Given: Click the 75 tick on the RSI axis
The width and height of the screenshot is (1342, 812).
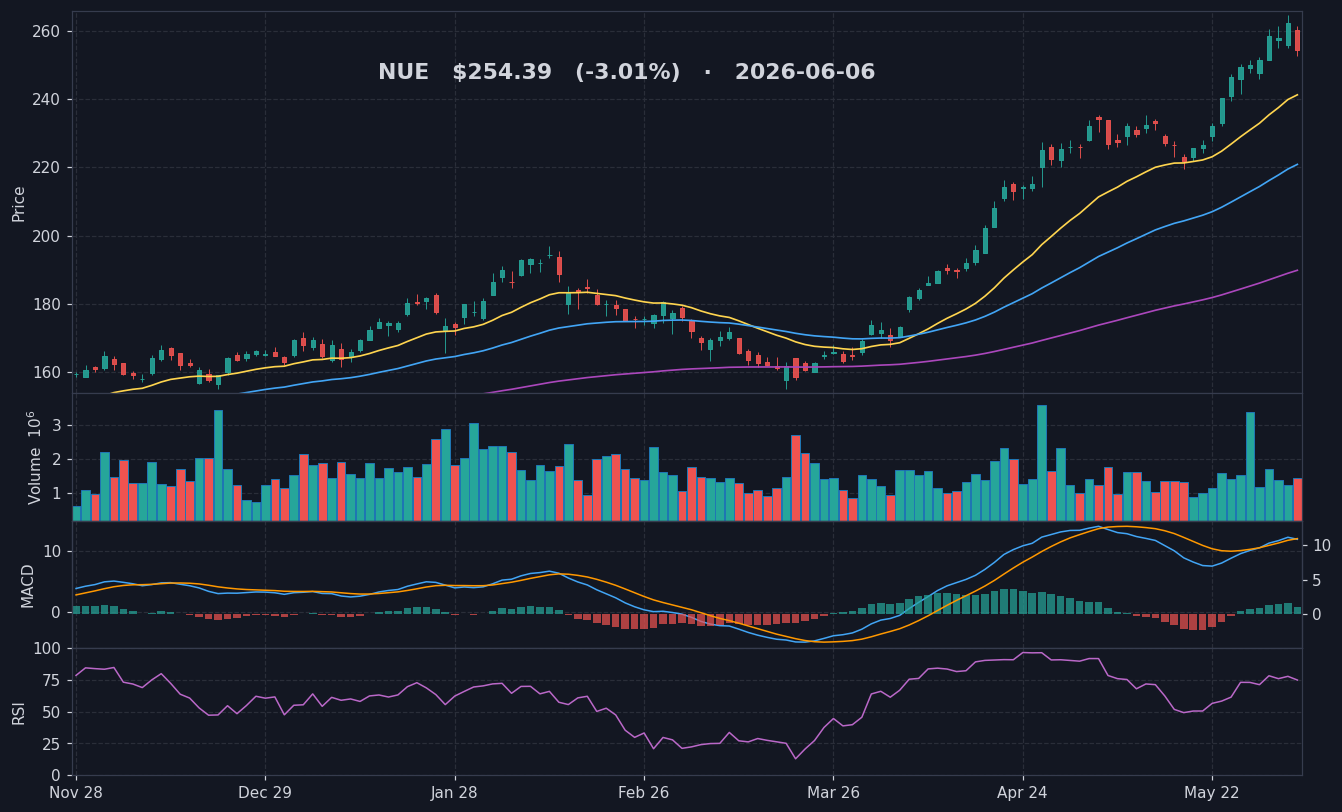Looking at the screenshot, I should (x=52, y=681).
